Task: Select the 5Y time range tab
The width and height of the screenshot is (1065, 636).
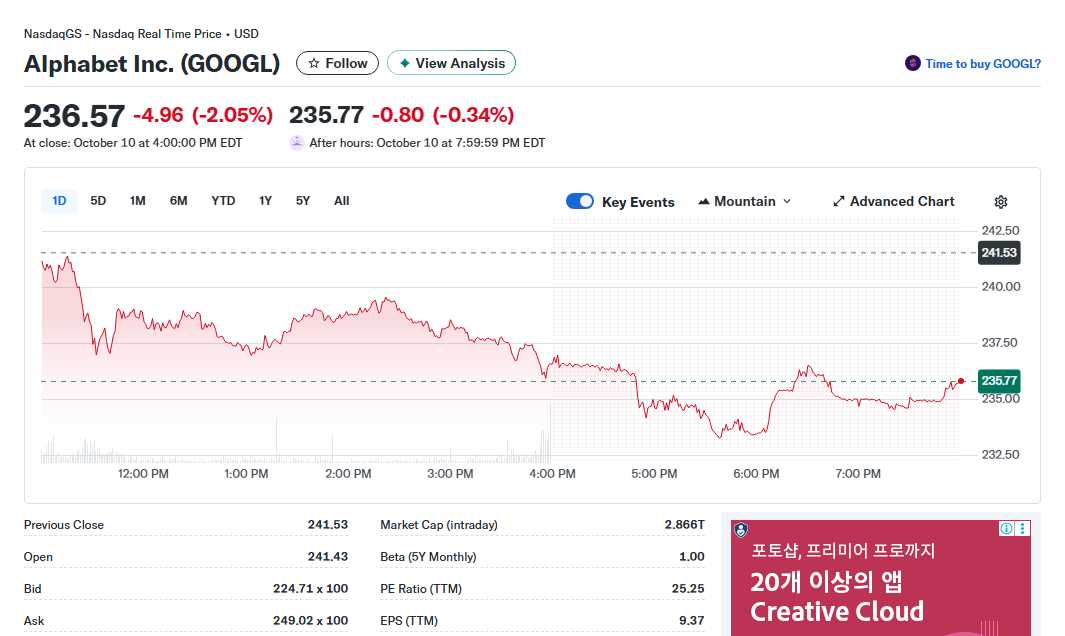Action: [302, 200]
